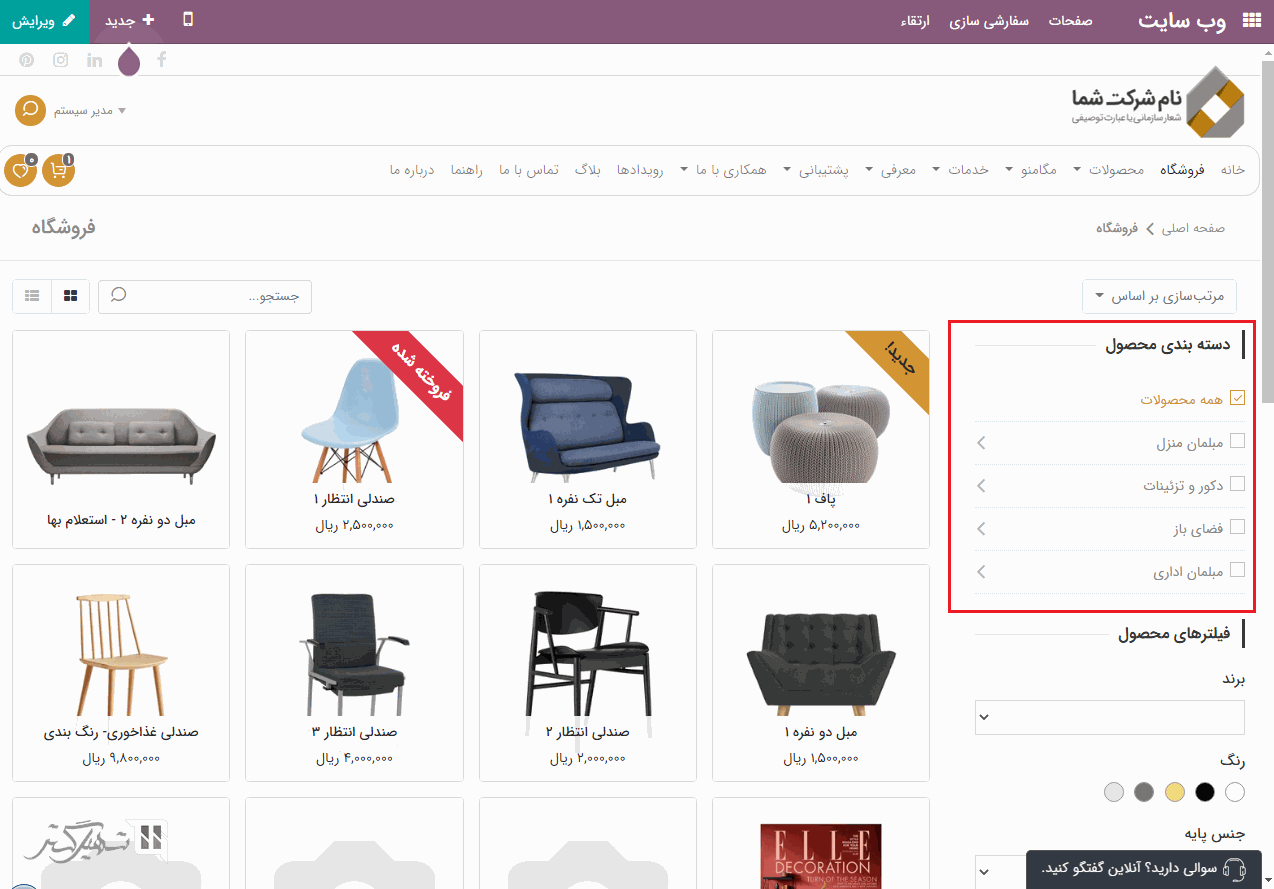This screenshot has height=889, width=1274.
Task: Check the مبلمان اداری category checkbox
Action: point(1237,571)
